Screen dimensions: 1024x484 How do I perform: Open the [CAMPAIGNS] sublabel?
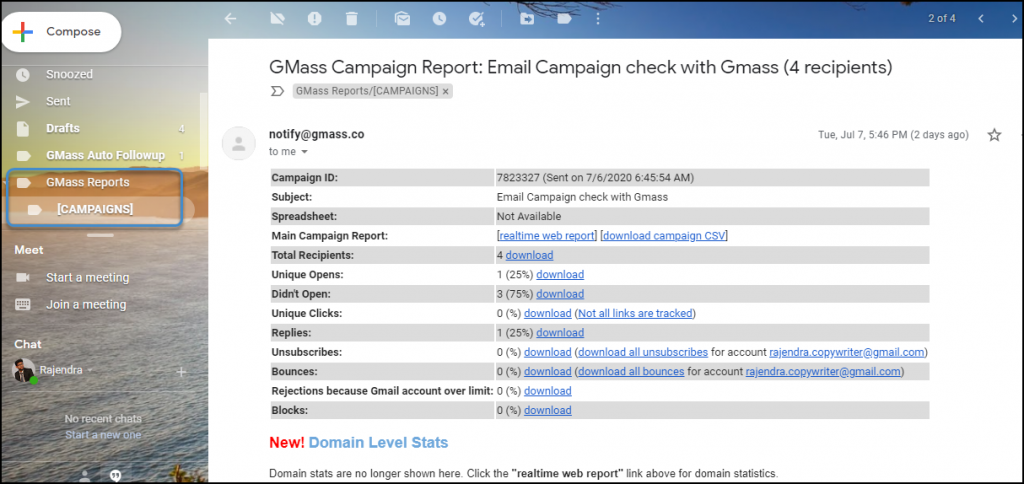tap(95, 209)
